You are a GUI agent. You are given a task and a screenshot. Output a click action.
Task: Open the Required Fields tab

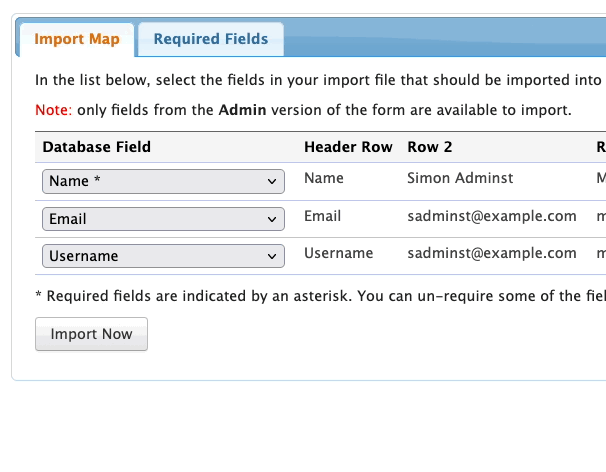(x=210, y=40)
